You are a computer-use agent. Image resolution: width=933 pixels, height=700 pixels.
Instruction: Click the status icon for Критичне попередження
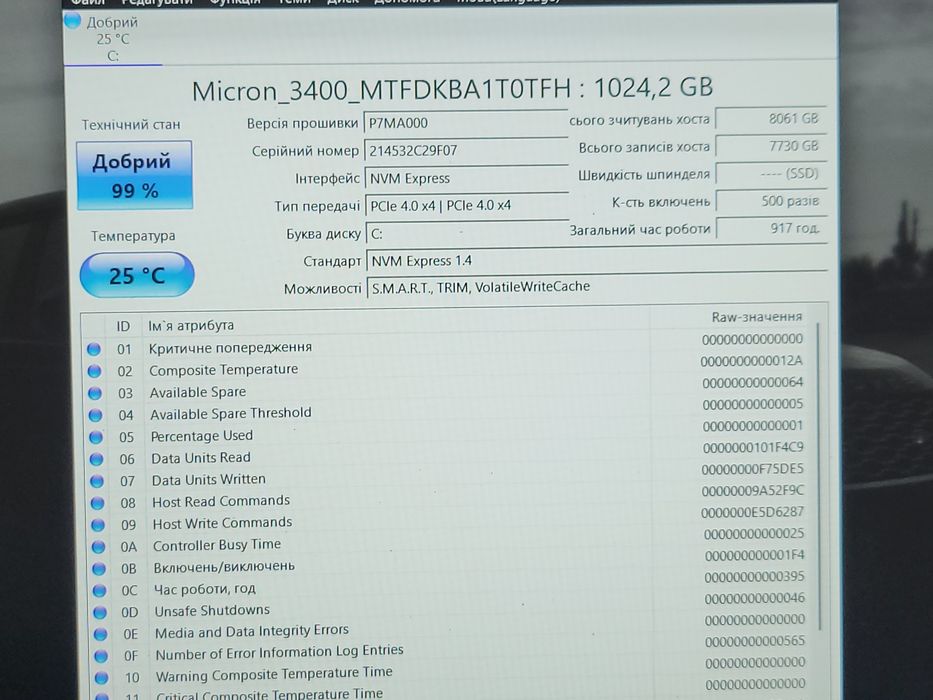pos(94,349)
